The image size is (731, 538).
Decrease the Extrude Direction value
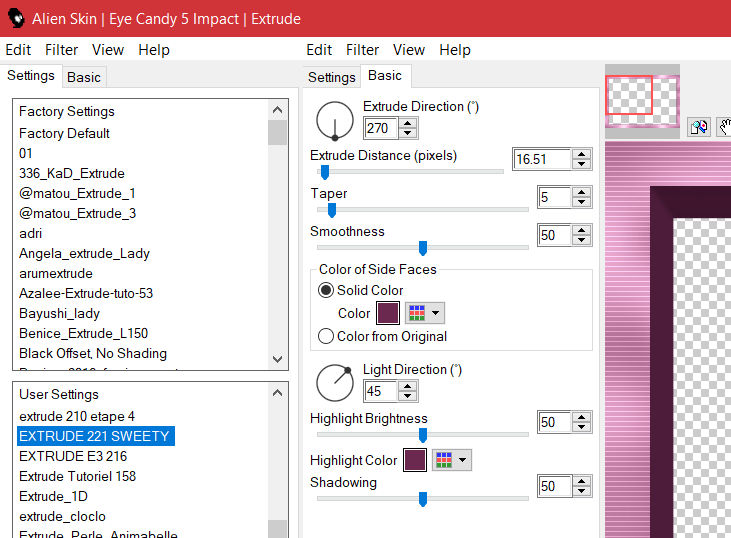408,133
